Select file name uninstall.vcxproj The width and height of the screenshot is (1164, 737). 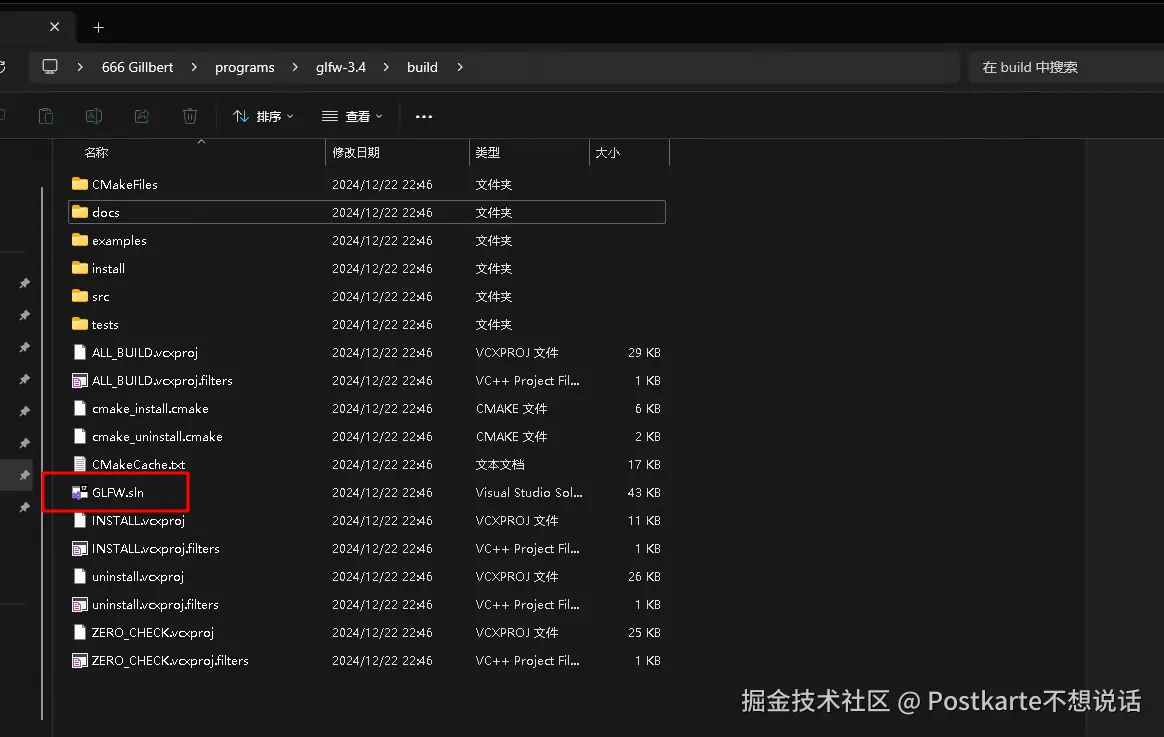tap(137, 577)
